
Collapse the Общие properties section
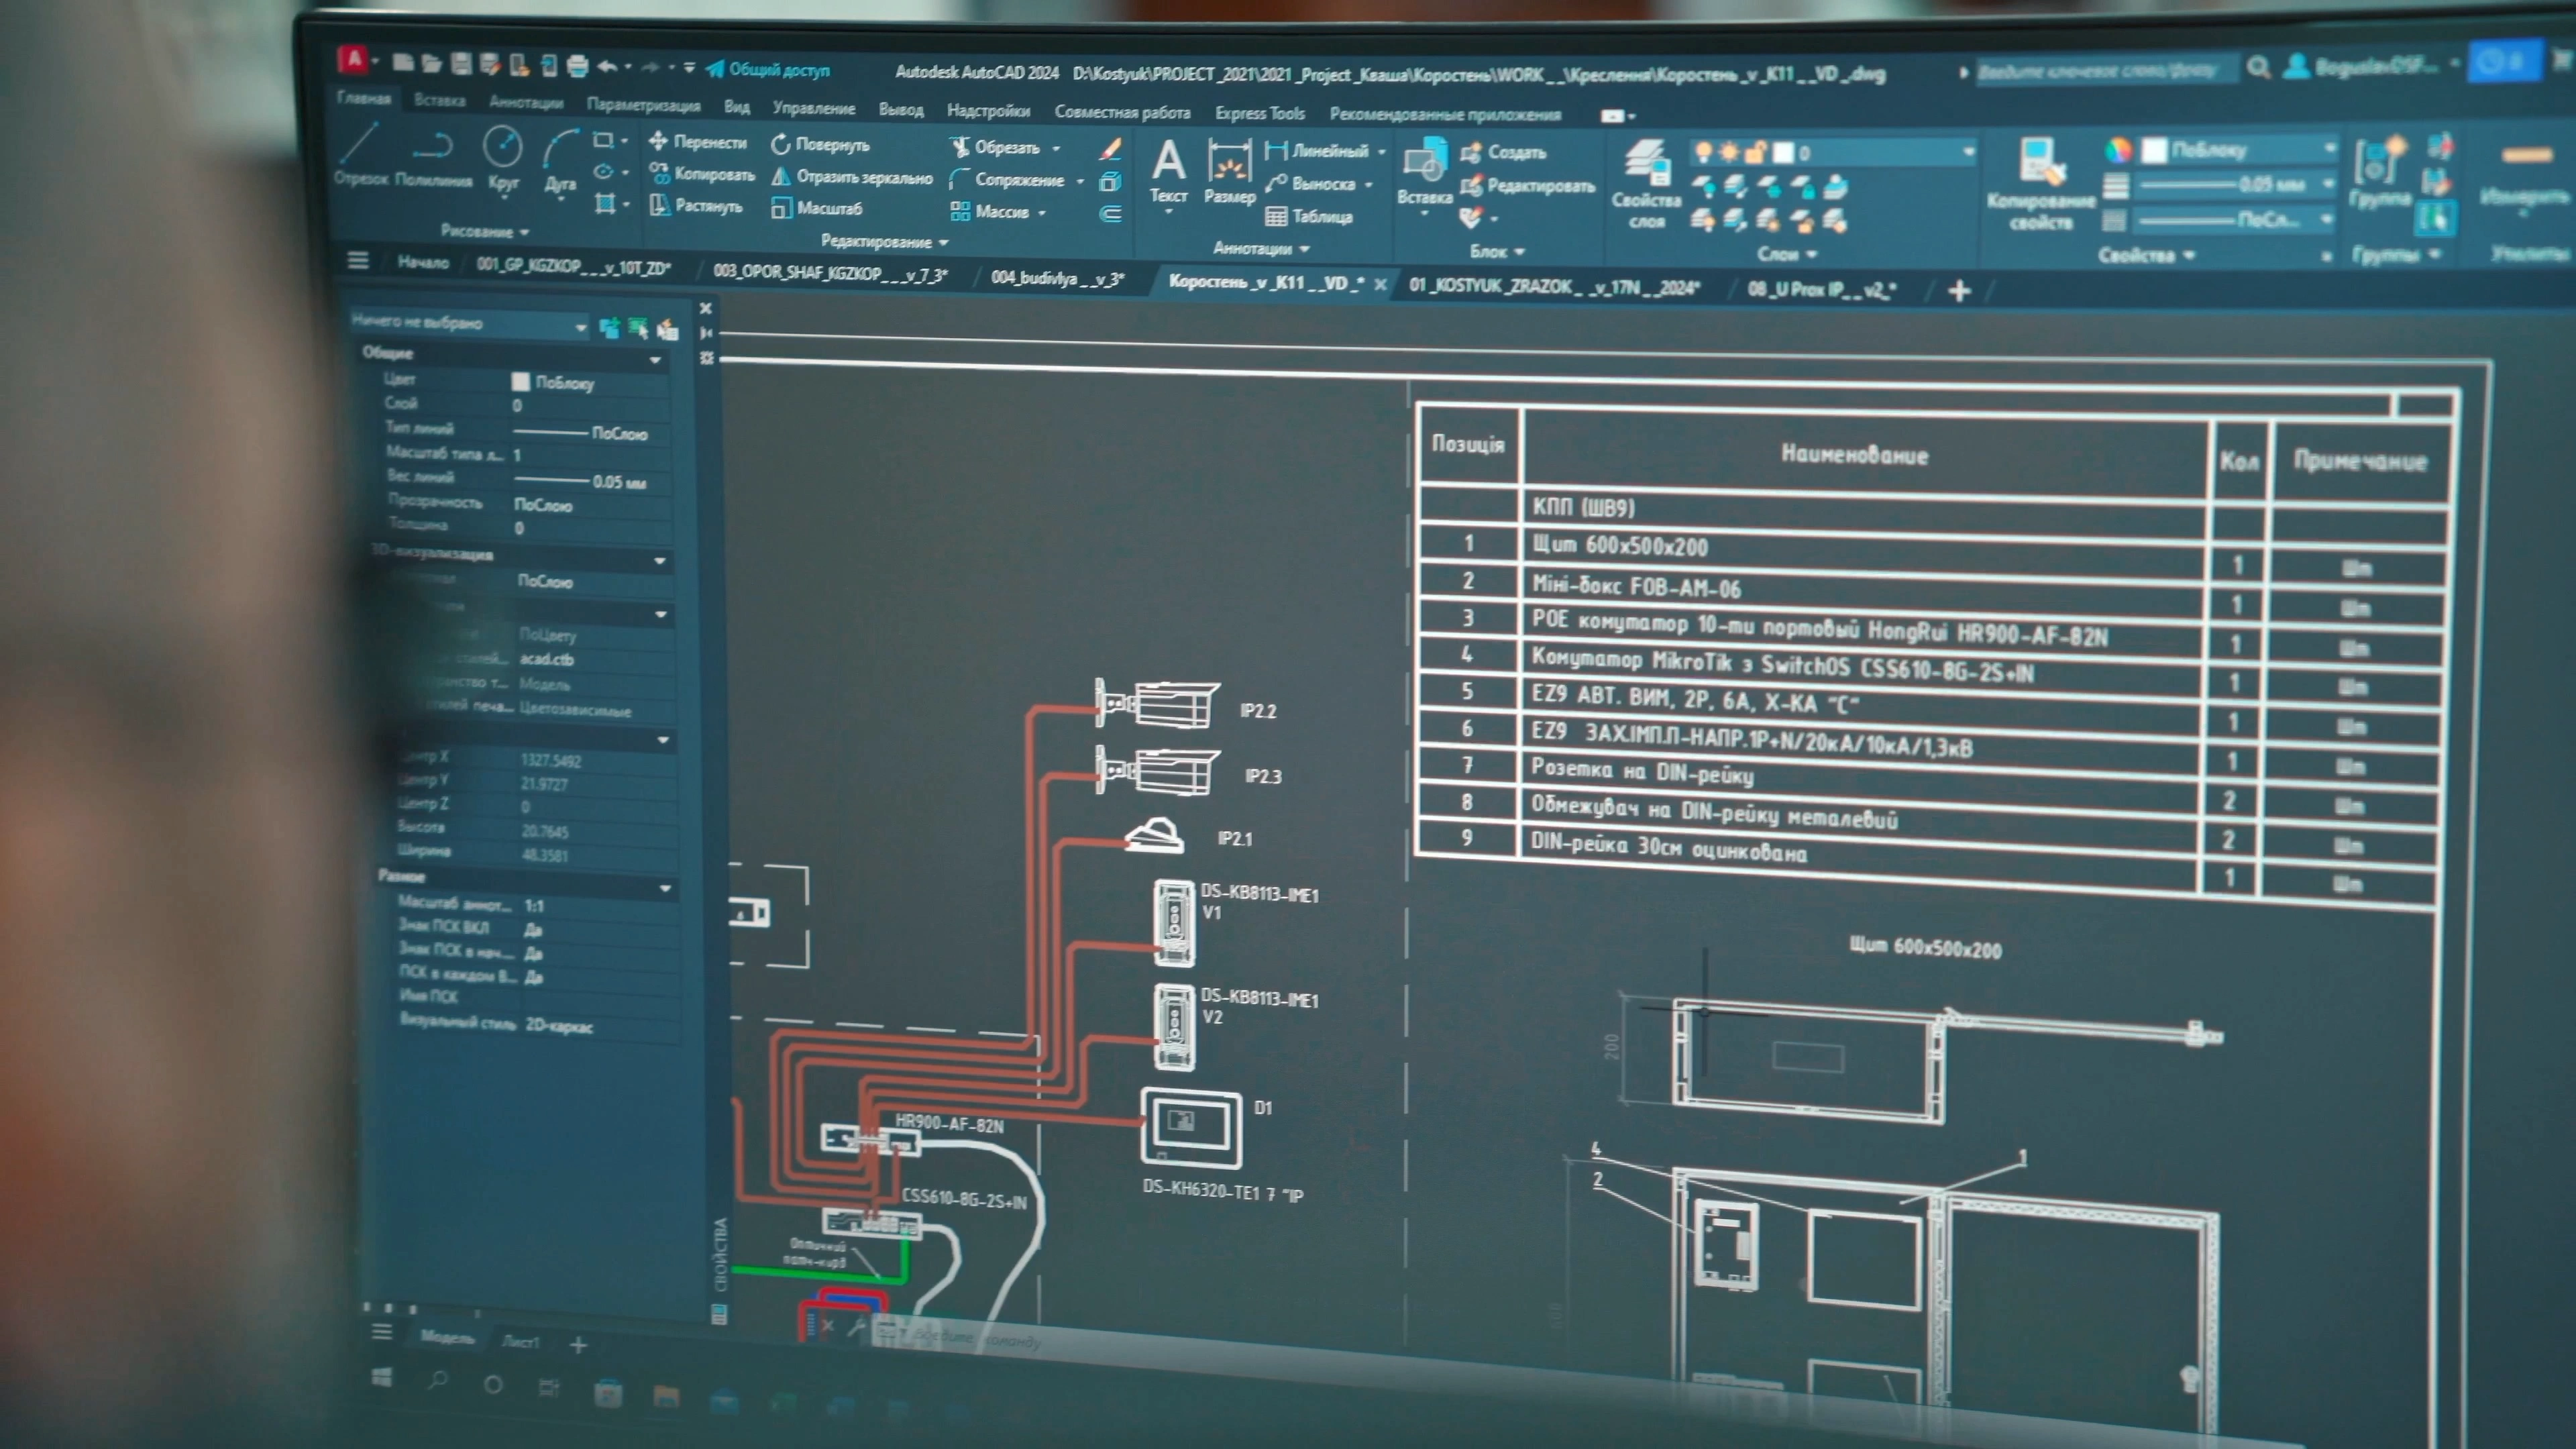(x=655, y=360)
